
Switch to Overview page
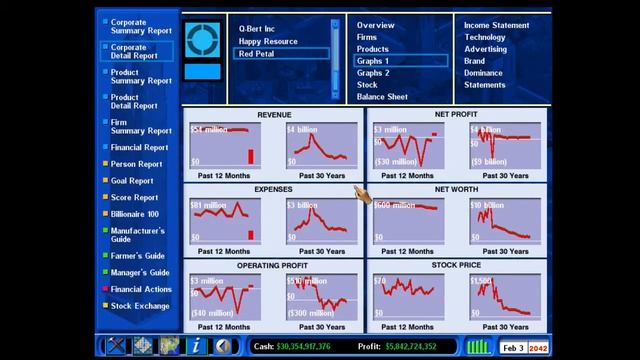pyautogui.click(x=376, y=25)
